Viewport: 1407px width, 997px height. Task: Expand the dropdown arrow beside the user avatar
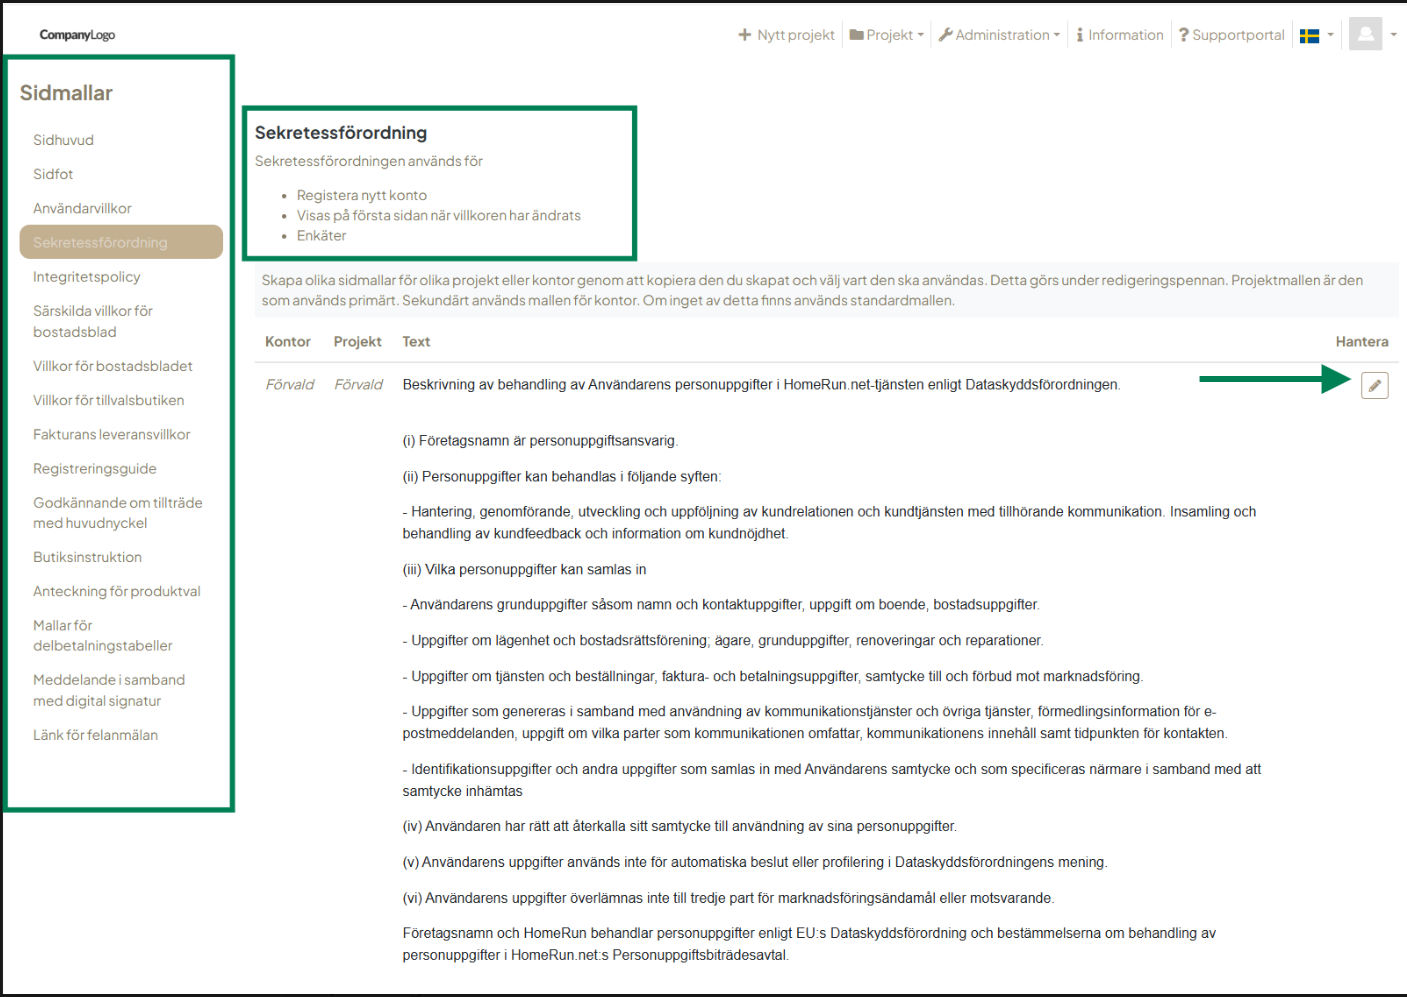[x=1394, y=34]
